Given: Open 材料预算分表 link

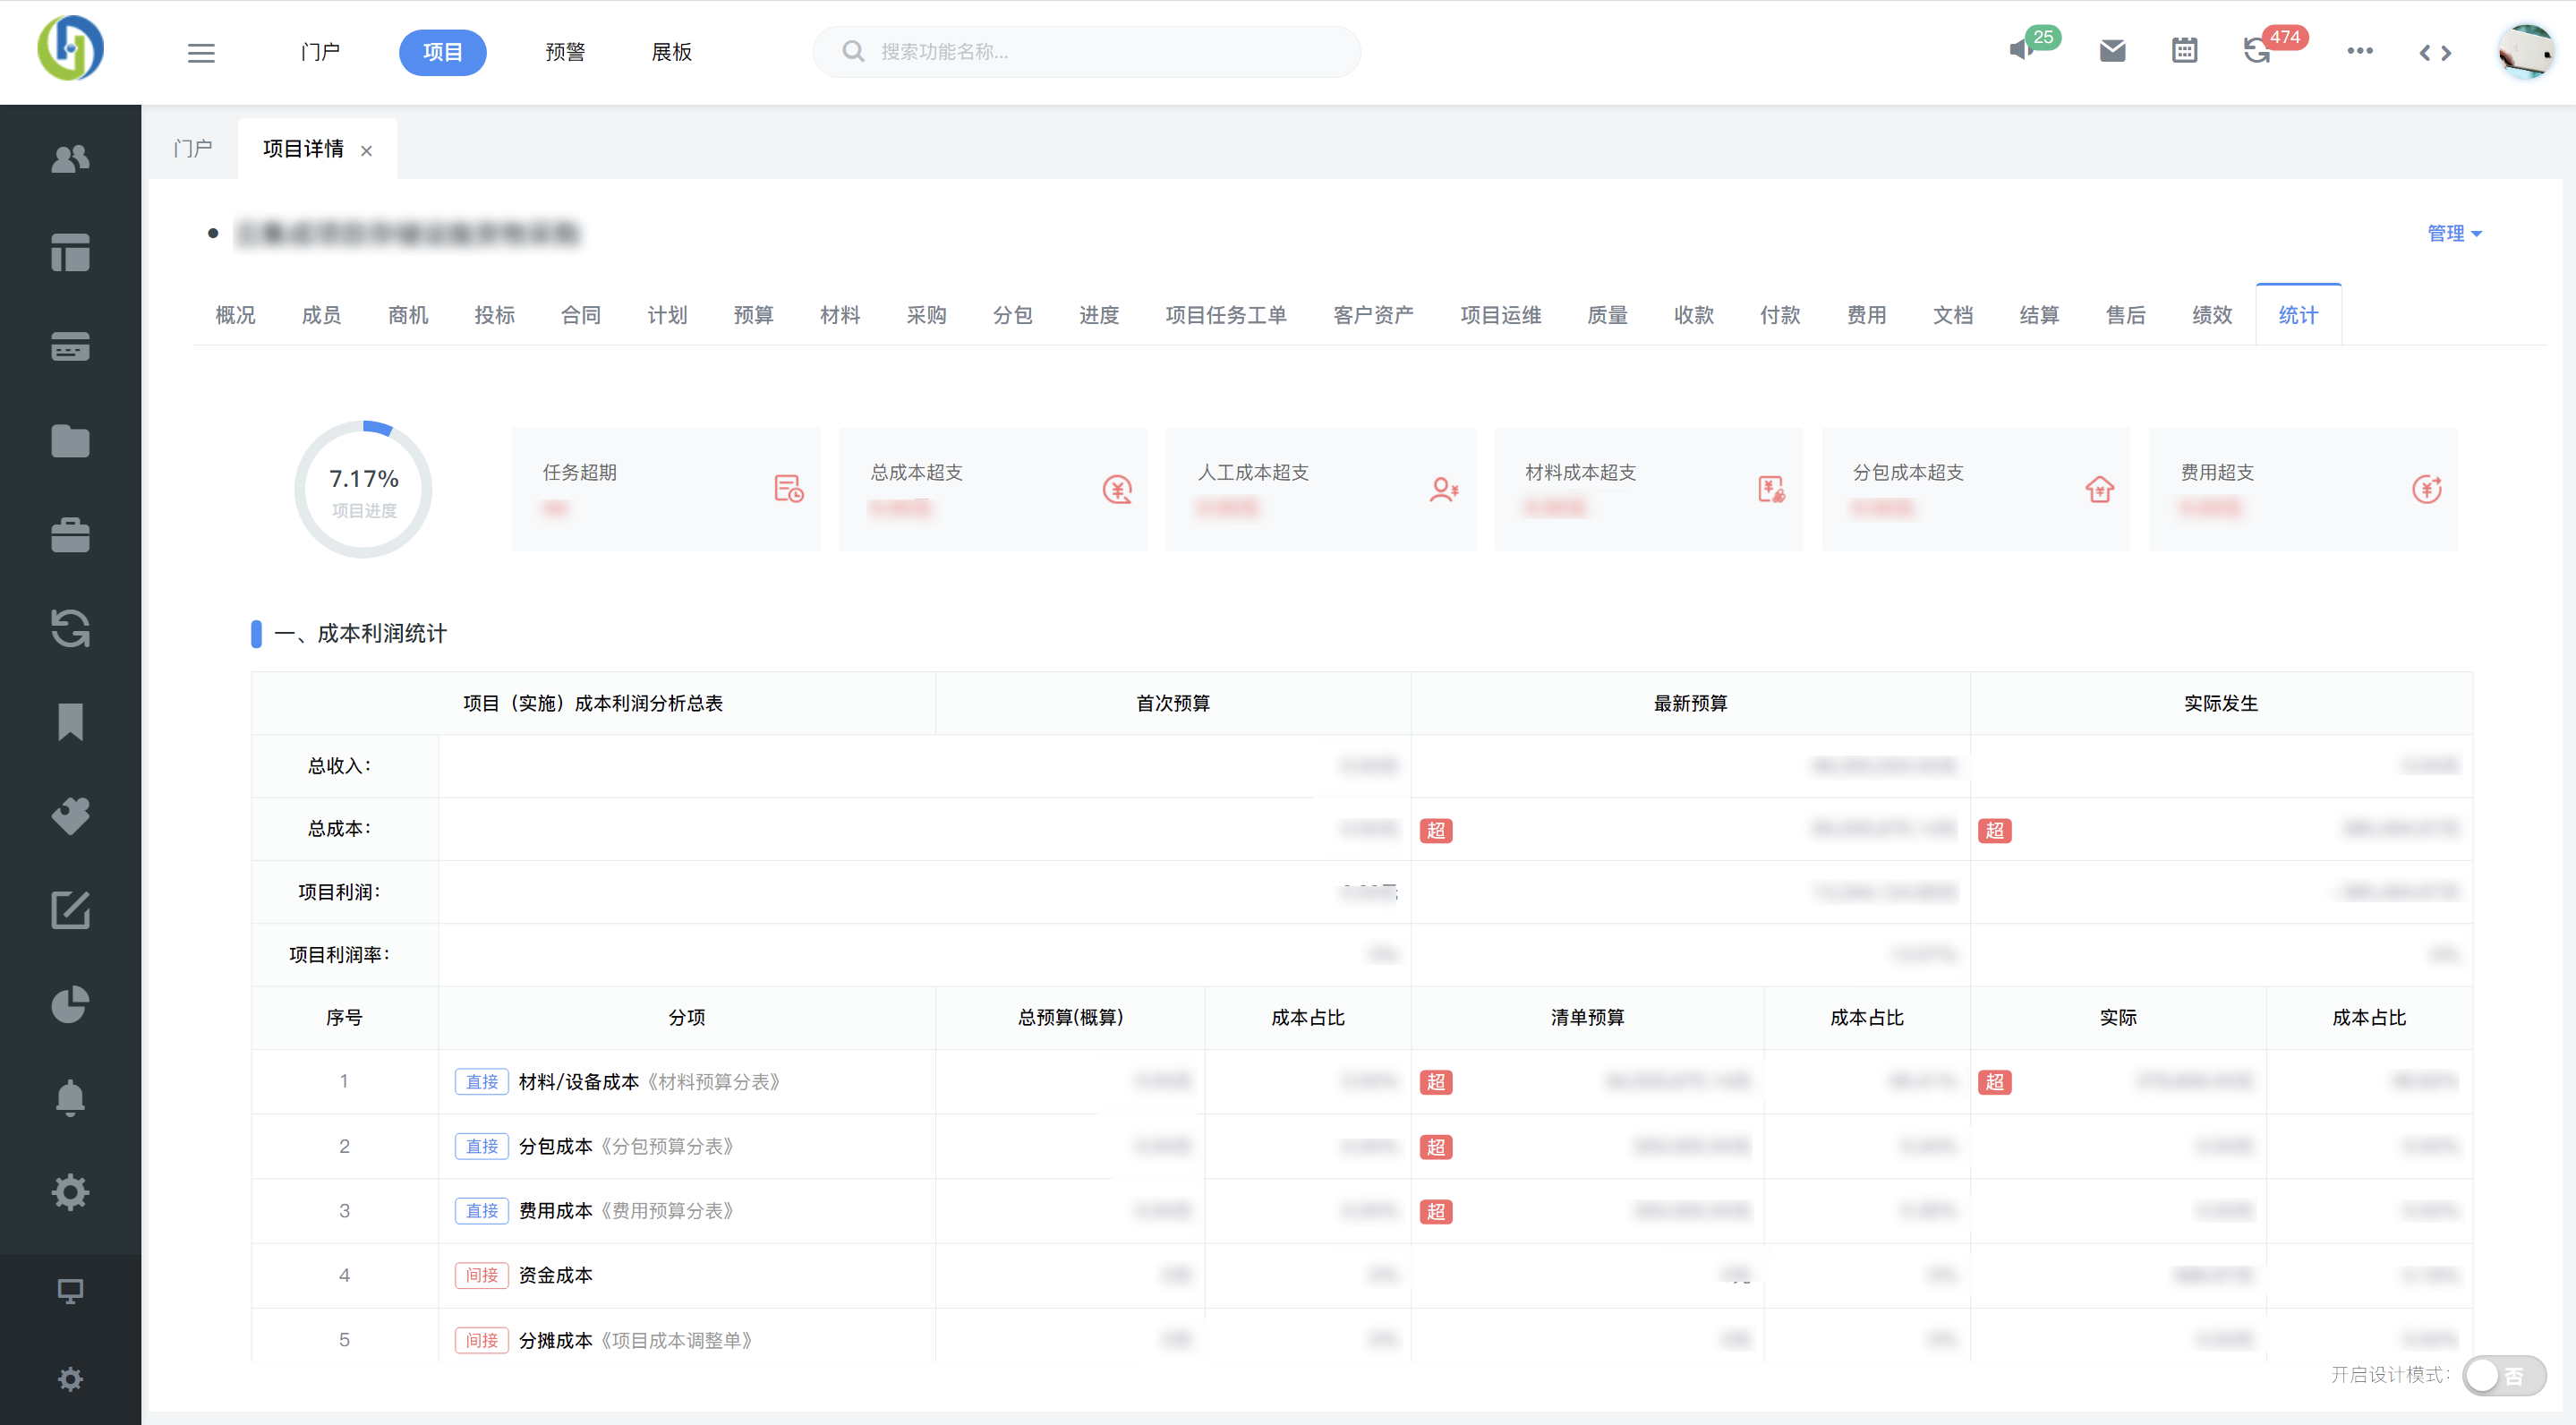Looking at the screenshot, I should [x=714, y=1082].
